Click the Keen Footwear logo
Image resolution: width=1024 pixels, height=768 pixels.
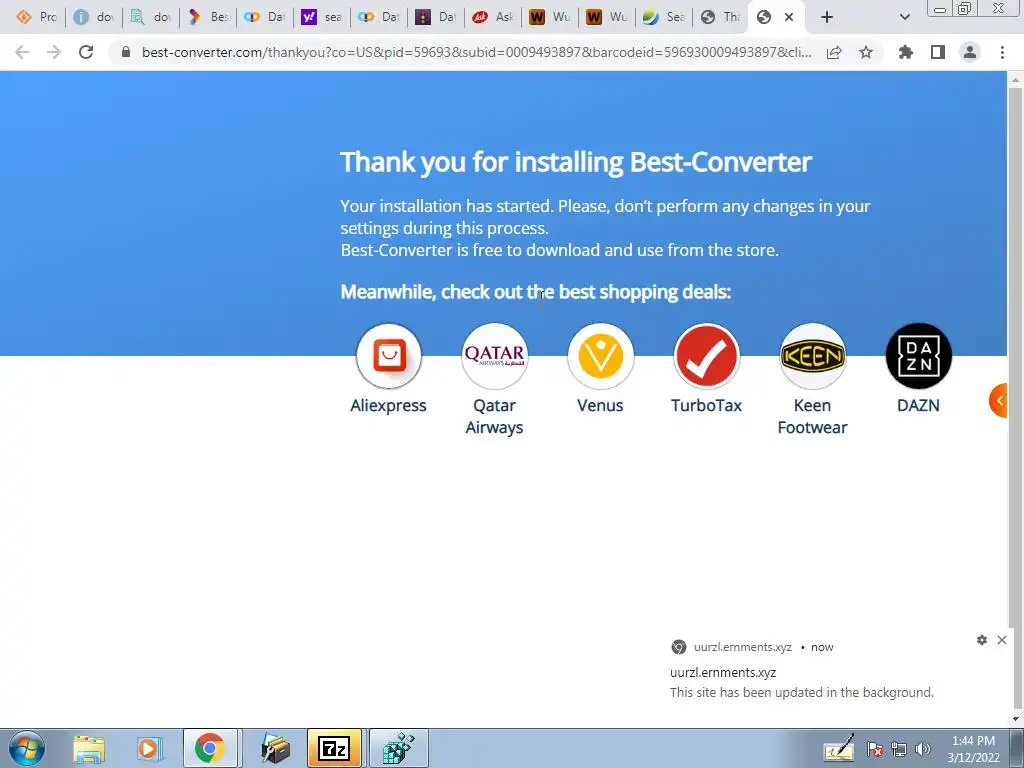[x=812, y=356]
